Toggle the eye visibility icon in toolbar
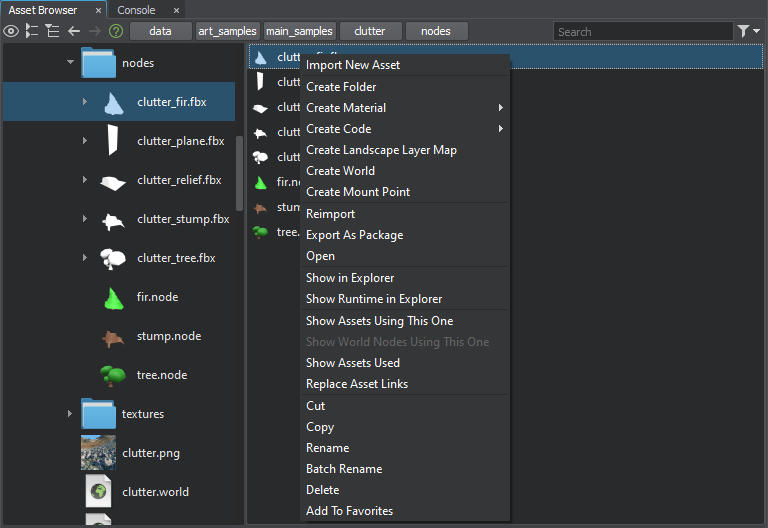768x528 pixels. pyautogui.click(x=11, y=31)
